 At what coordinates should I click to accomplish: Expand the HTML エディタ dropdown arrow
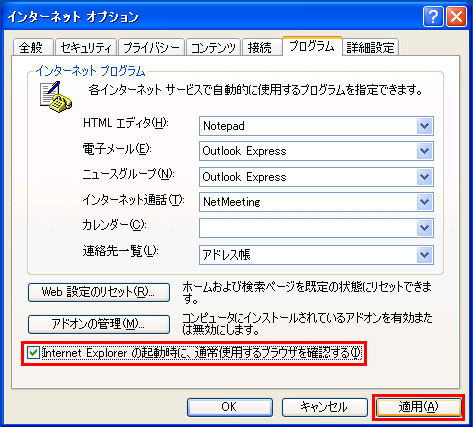click(x=424, y=126)
